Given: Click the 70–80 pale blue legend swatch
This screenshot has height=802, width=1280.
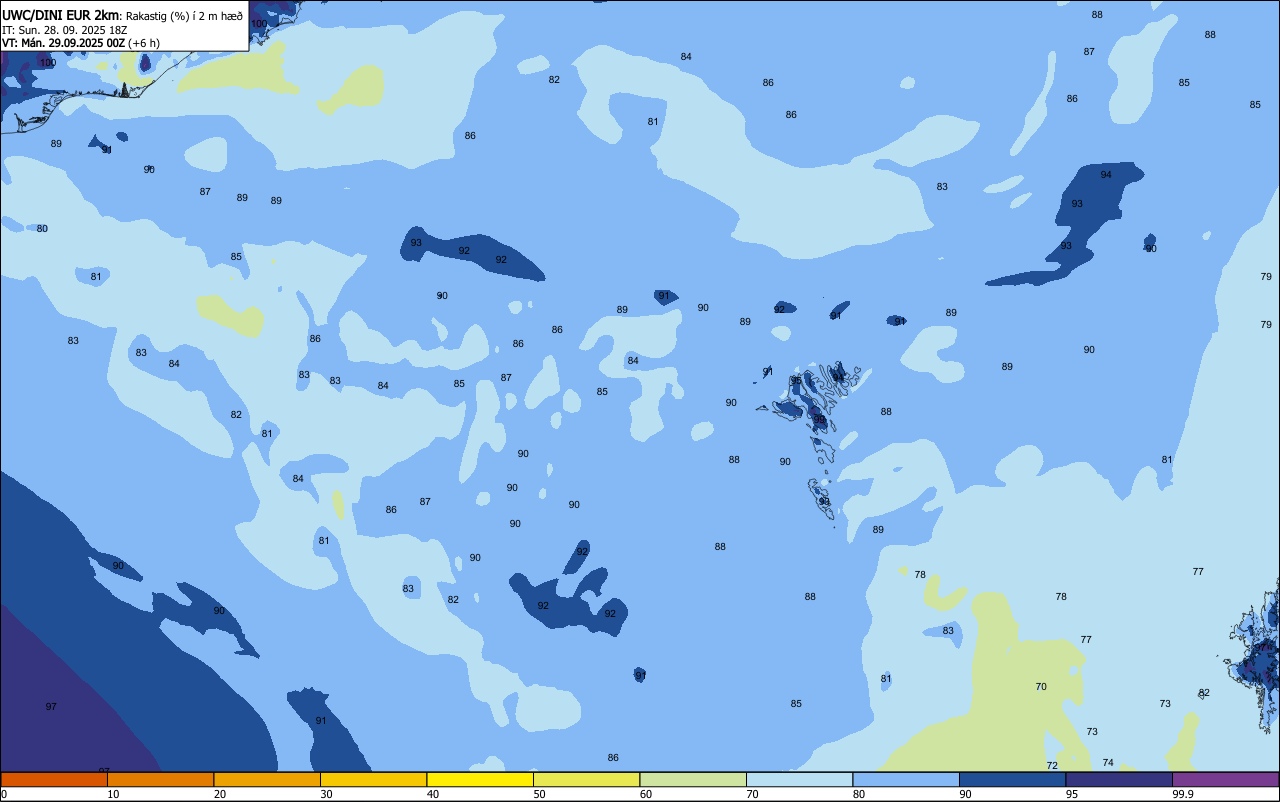Looking at the screenshot, I should [799, 779].
